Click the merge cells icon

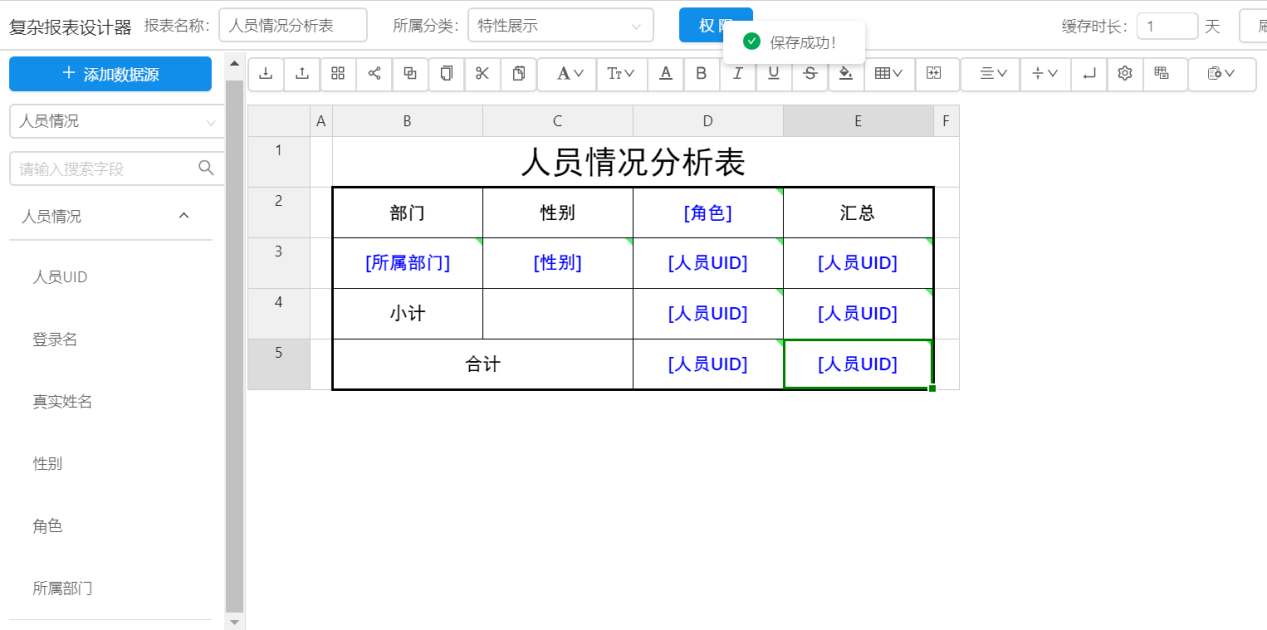coord(933,74)
